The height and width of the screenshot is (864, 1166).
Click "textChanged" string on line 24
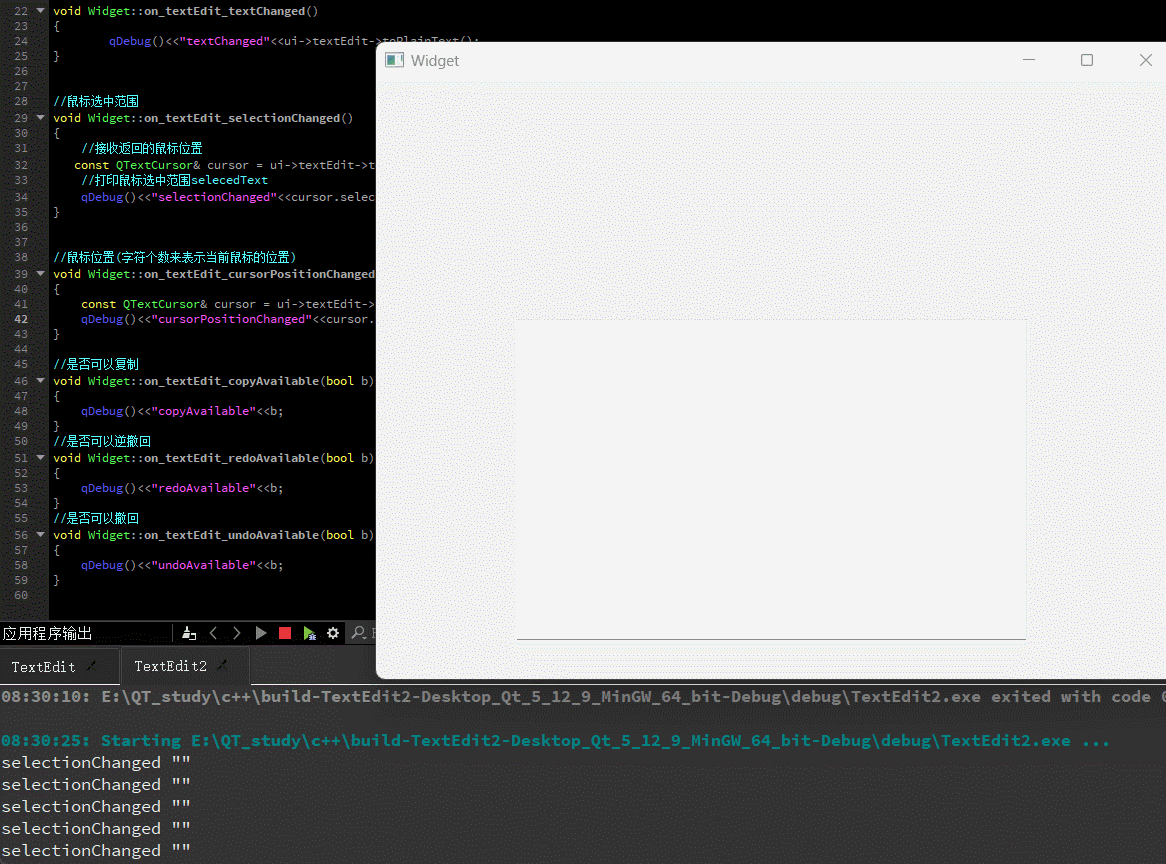pyautogui.click(x=225, y=41)
